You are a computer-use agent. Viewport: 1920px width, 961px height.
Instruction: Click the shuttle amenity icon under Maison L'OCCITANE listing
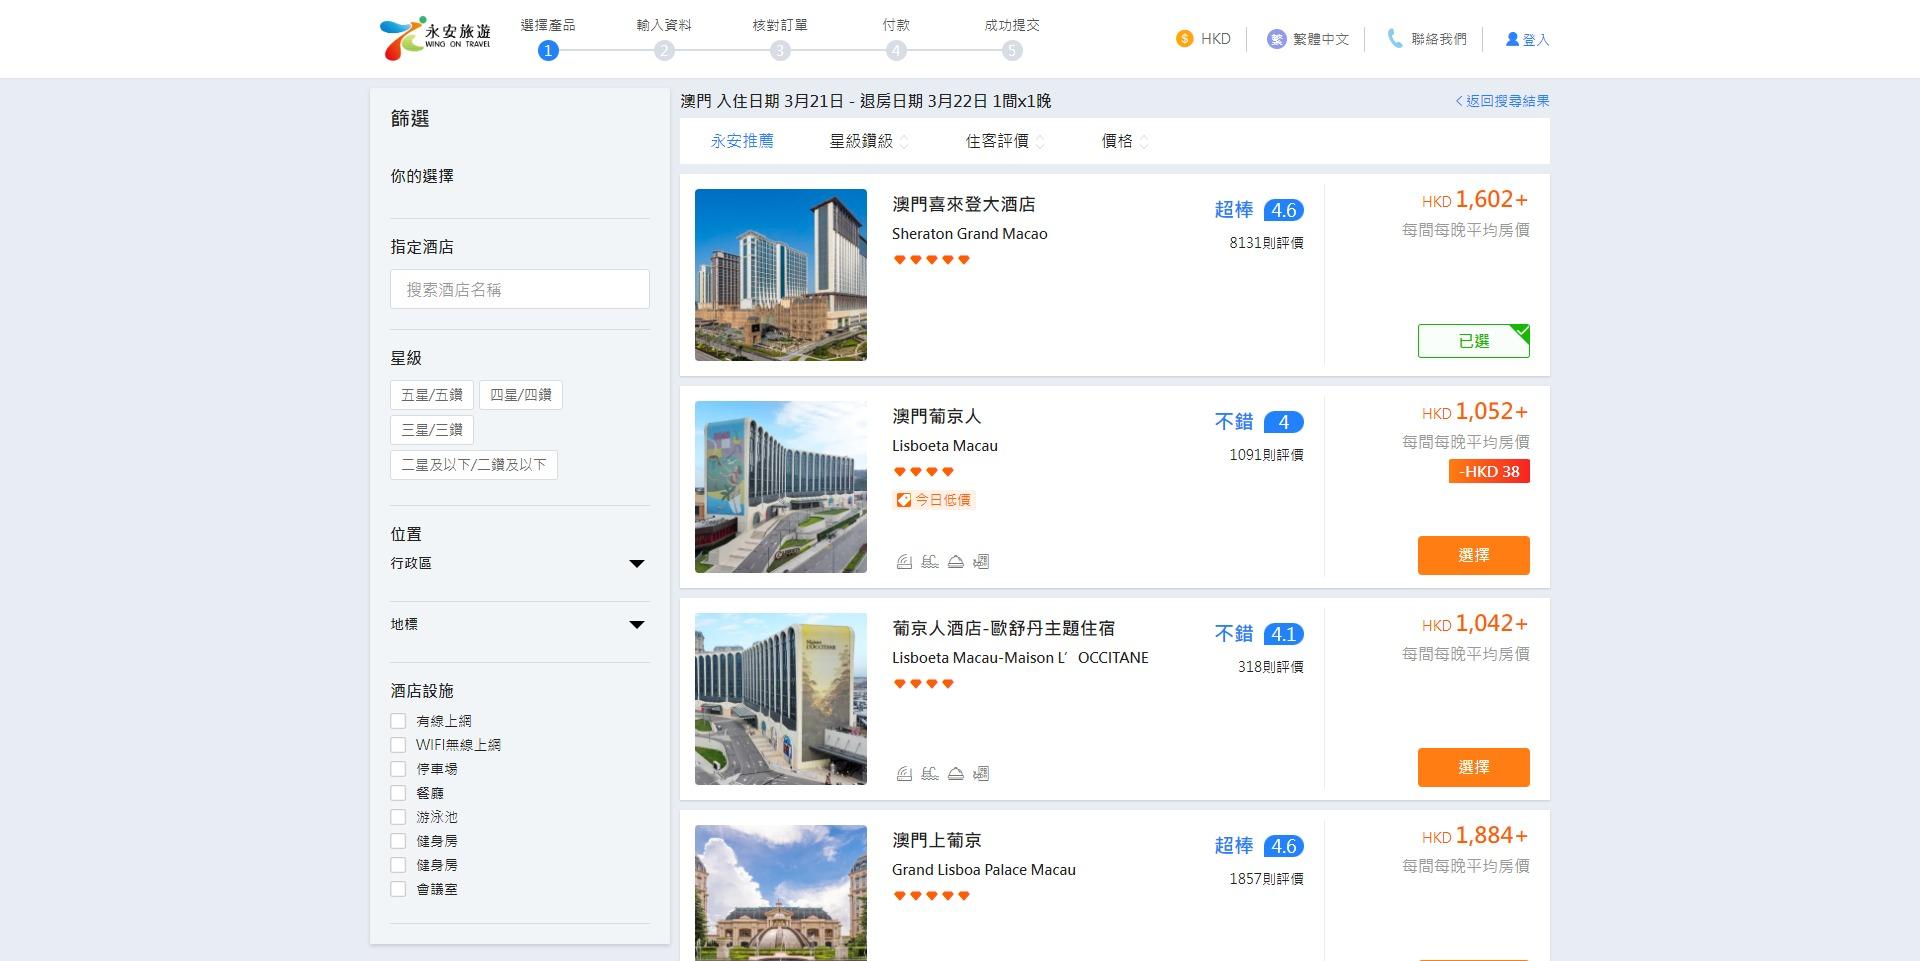(981, 773)
